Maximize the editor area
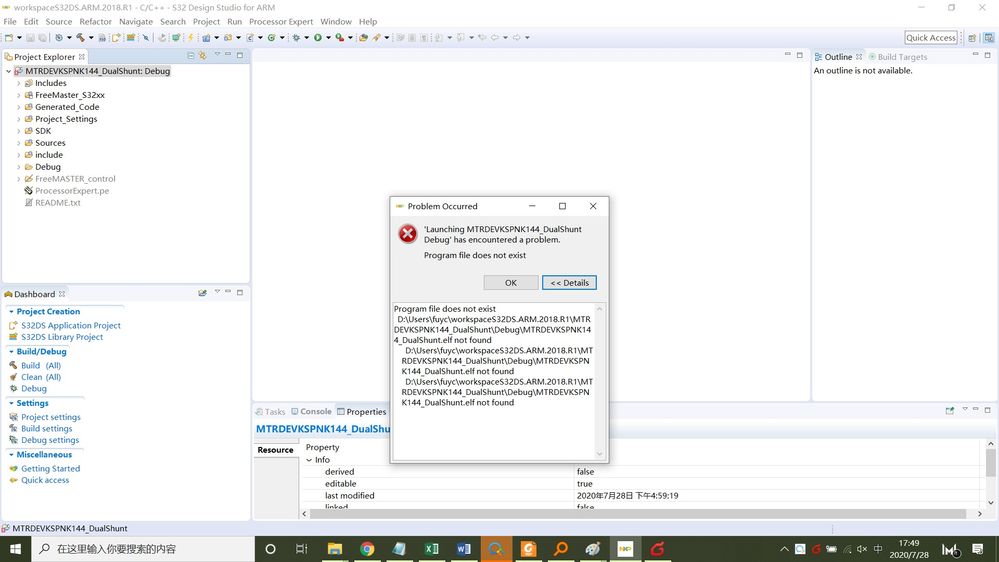The image size is (999, 562). click(x=800, y=55)
